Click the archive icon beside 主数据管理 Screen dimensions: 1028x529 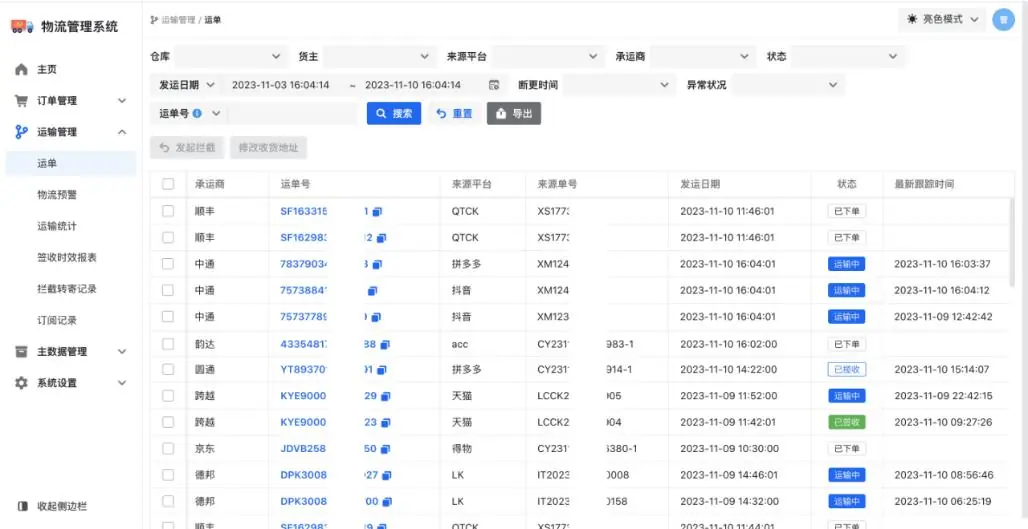tap(22, 351)
